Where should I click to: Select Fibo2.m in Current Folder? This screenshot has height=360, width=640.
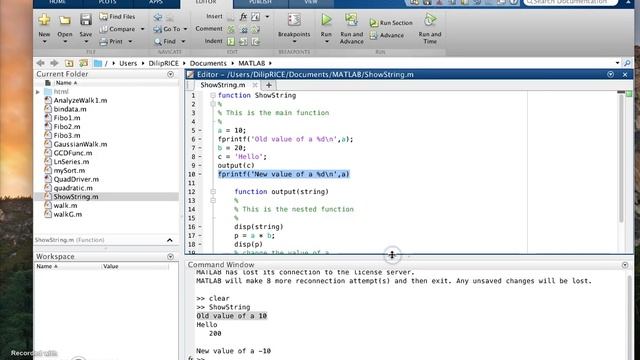point(67,127)
